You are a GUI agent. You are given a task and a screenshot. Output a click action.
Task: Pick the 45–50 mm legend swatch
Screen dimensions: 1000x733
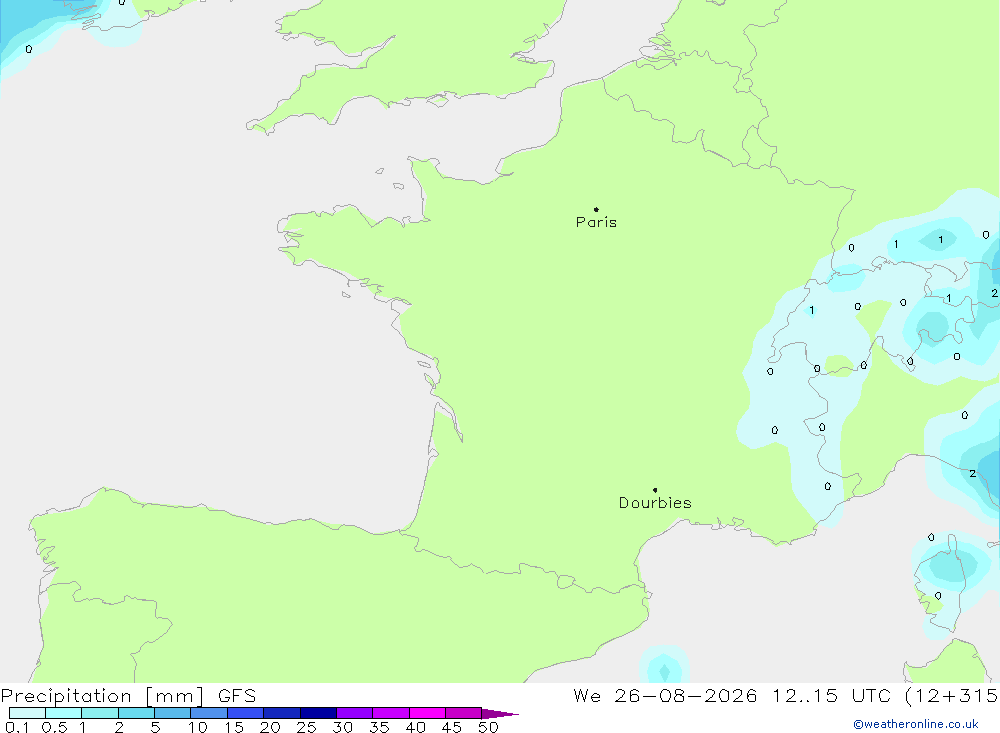click(x=464, y=713)
